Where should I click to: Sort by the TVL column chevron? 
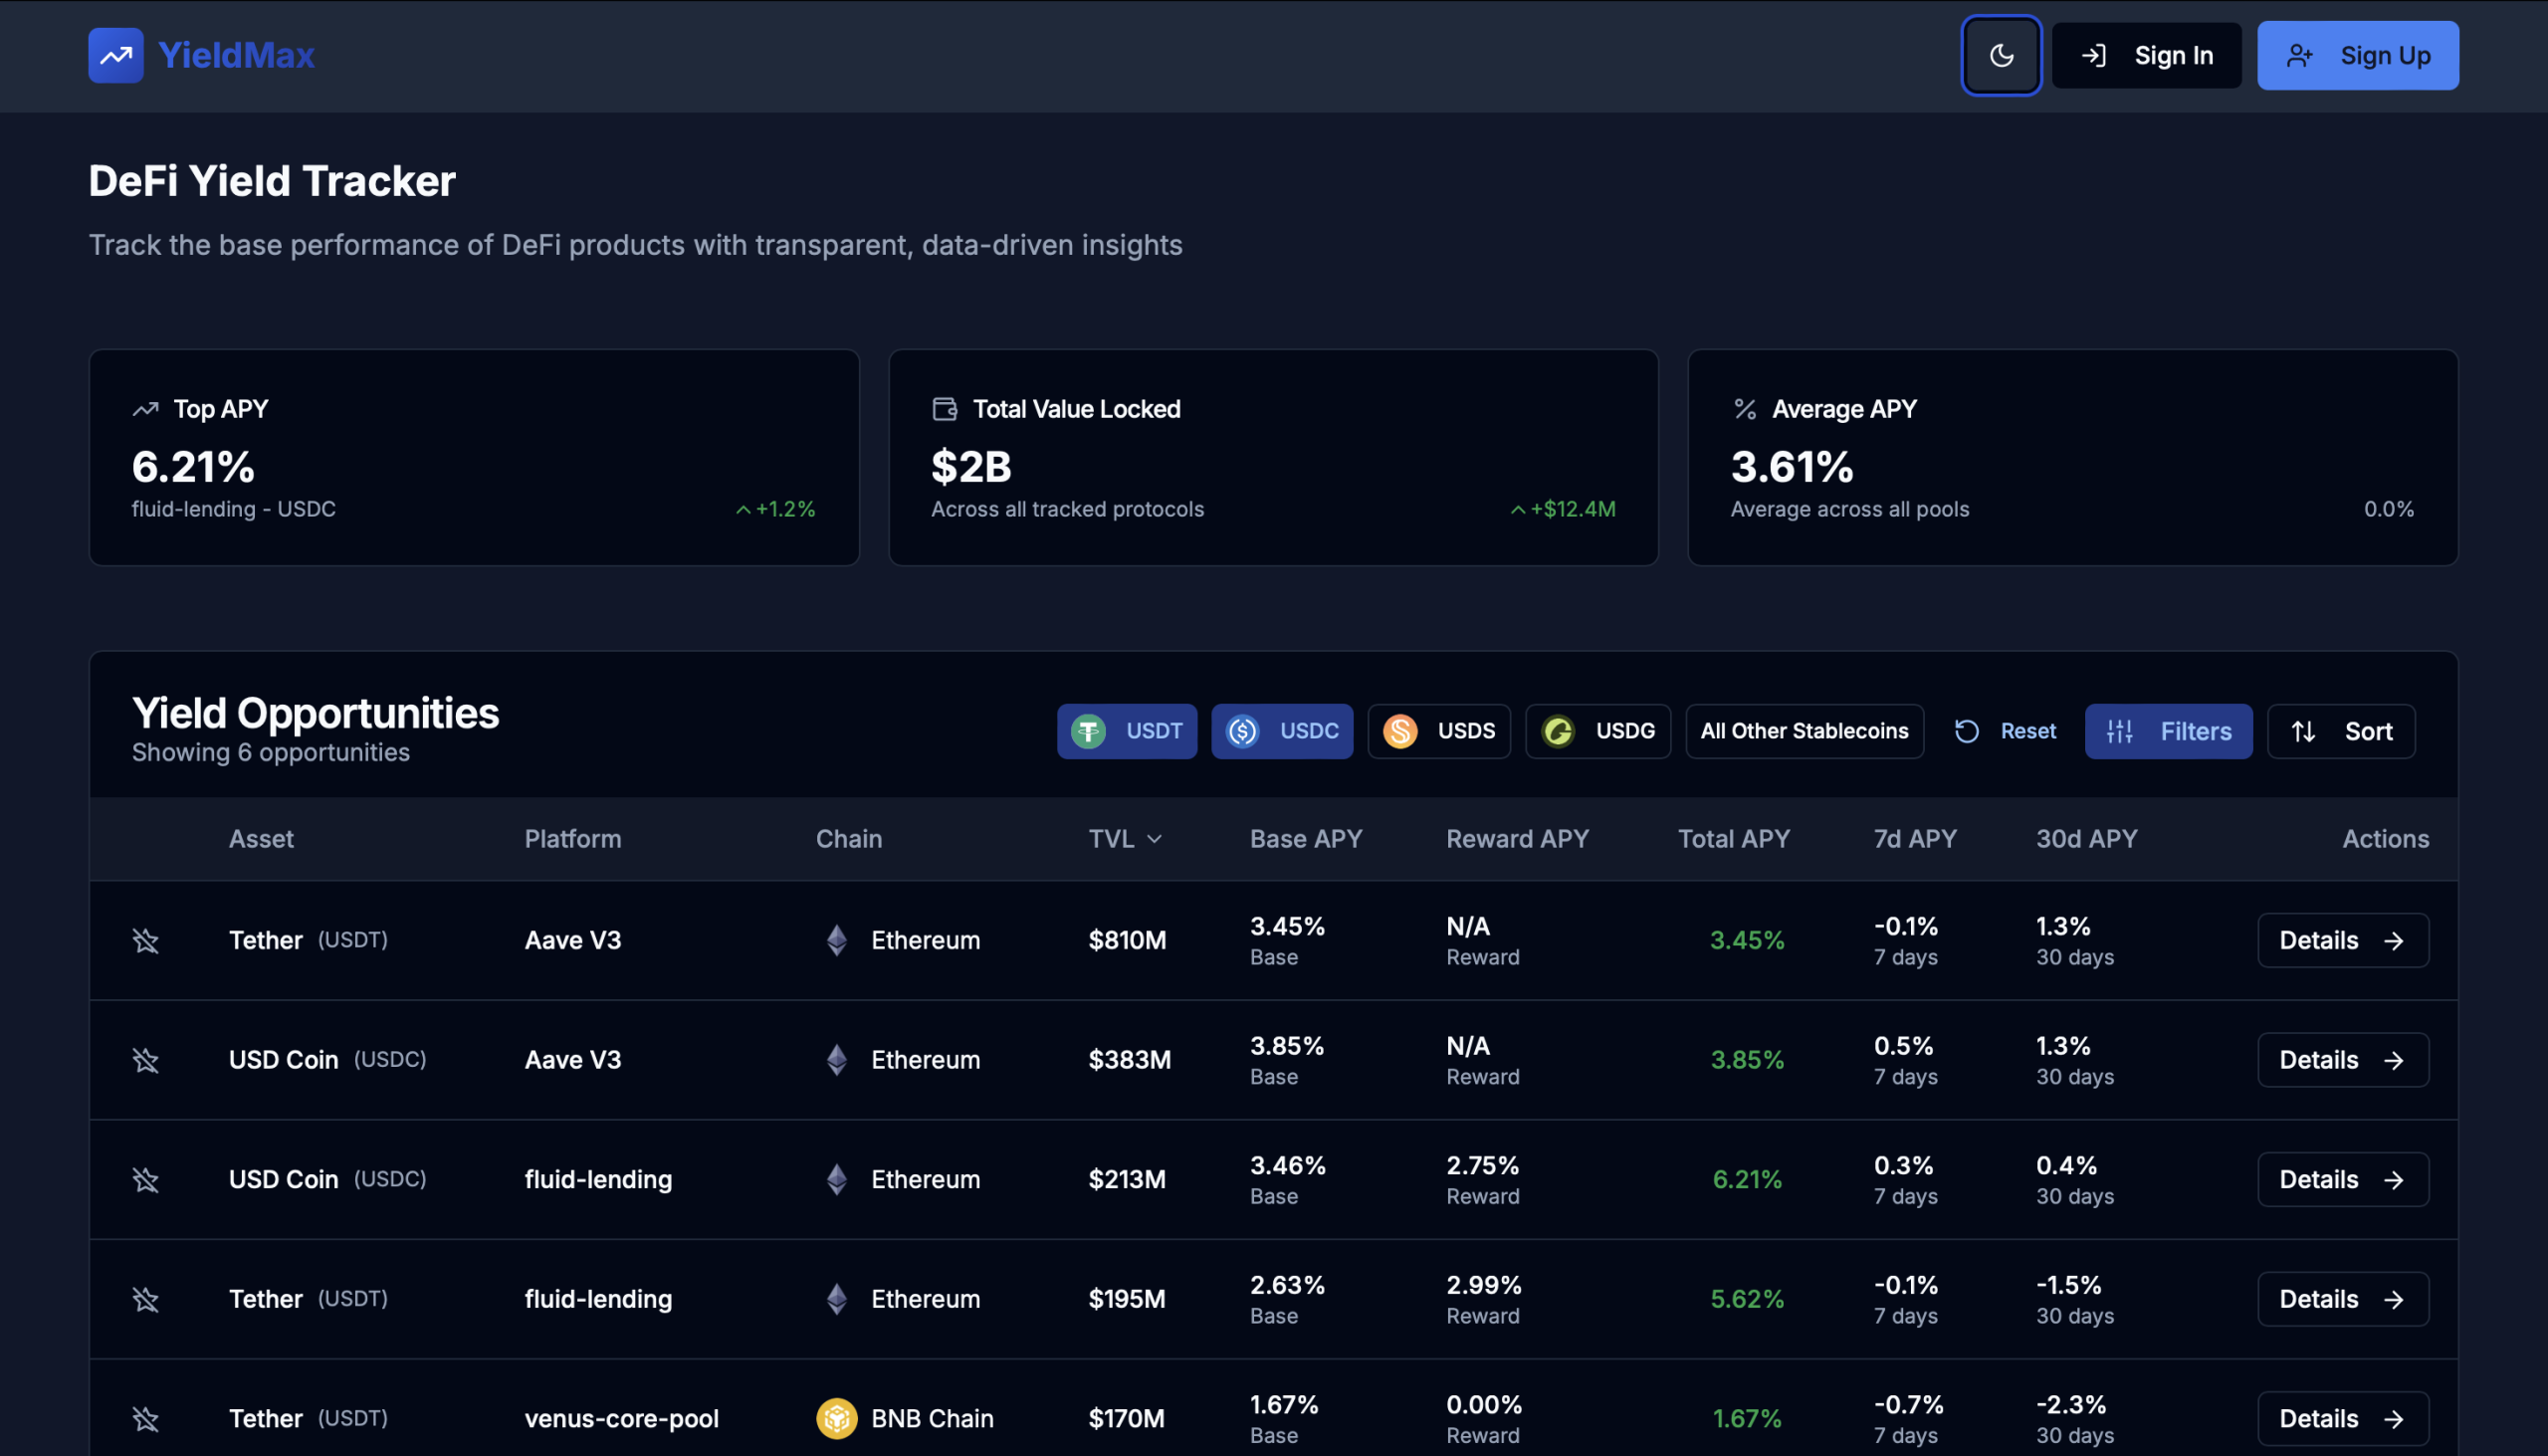pyautogui.click(x=1155, y=839)
